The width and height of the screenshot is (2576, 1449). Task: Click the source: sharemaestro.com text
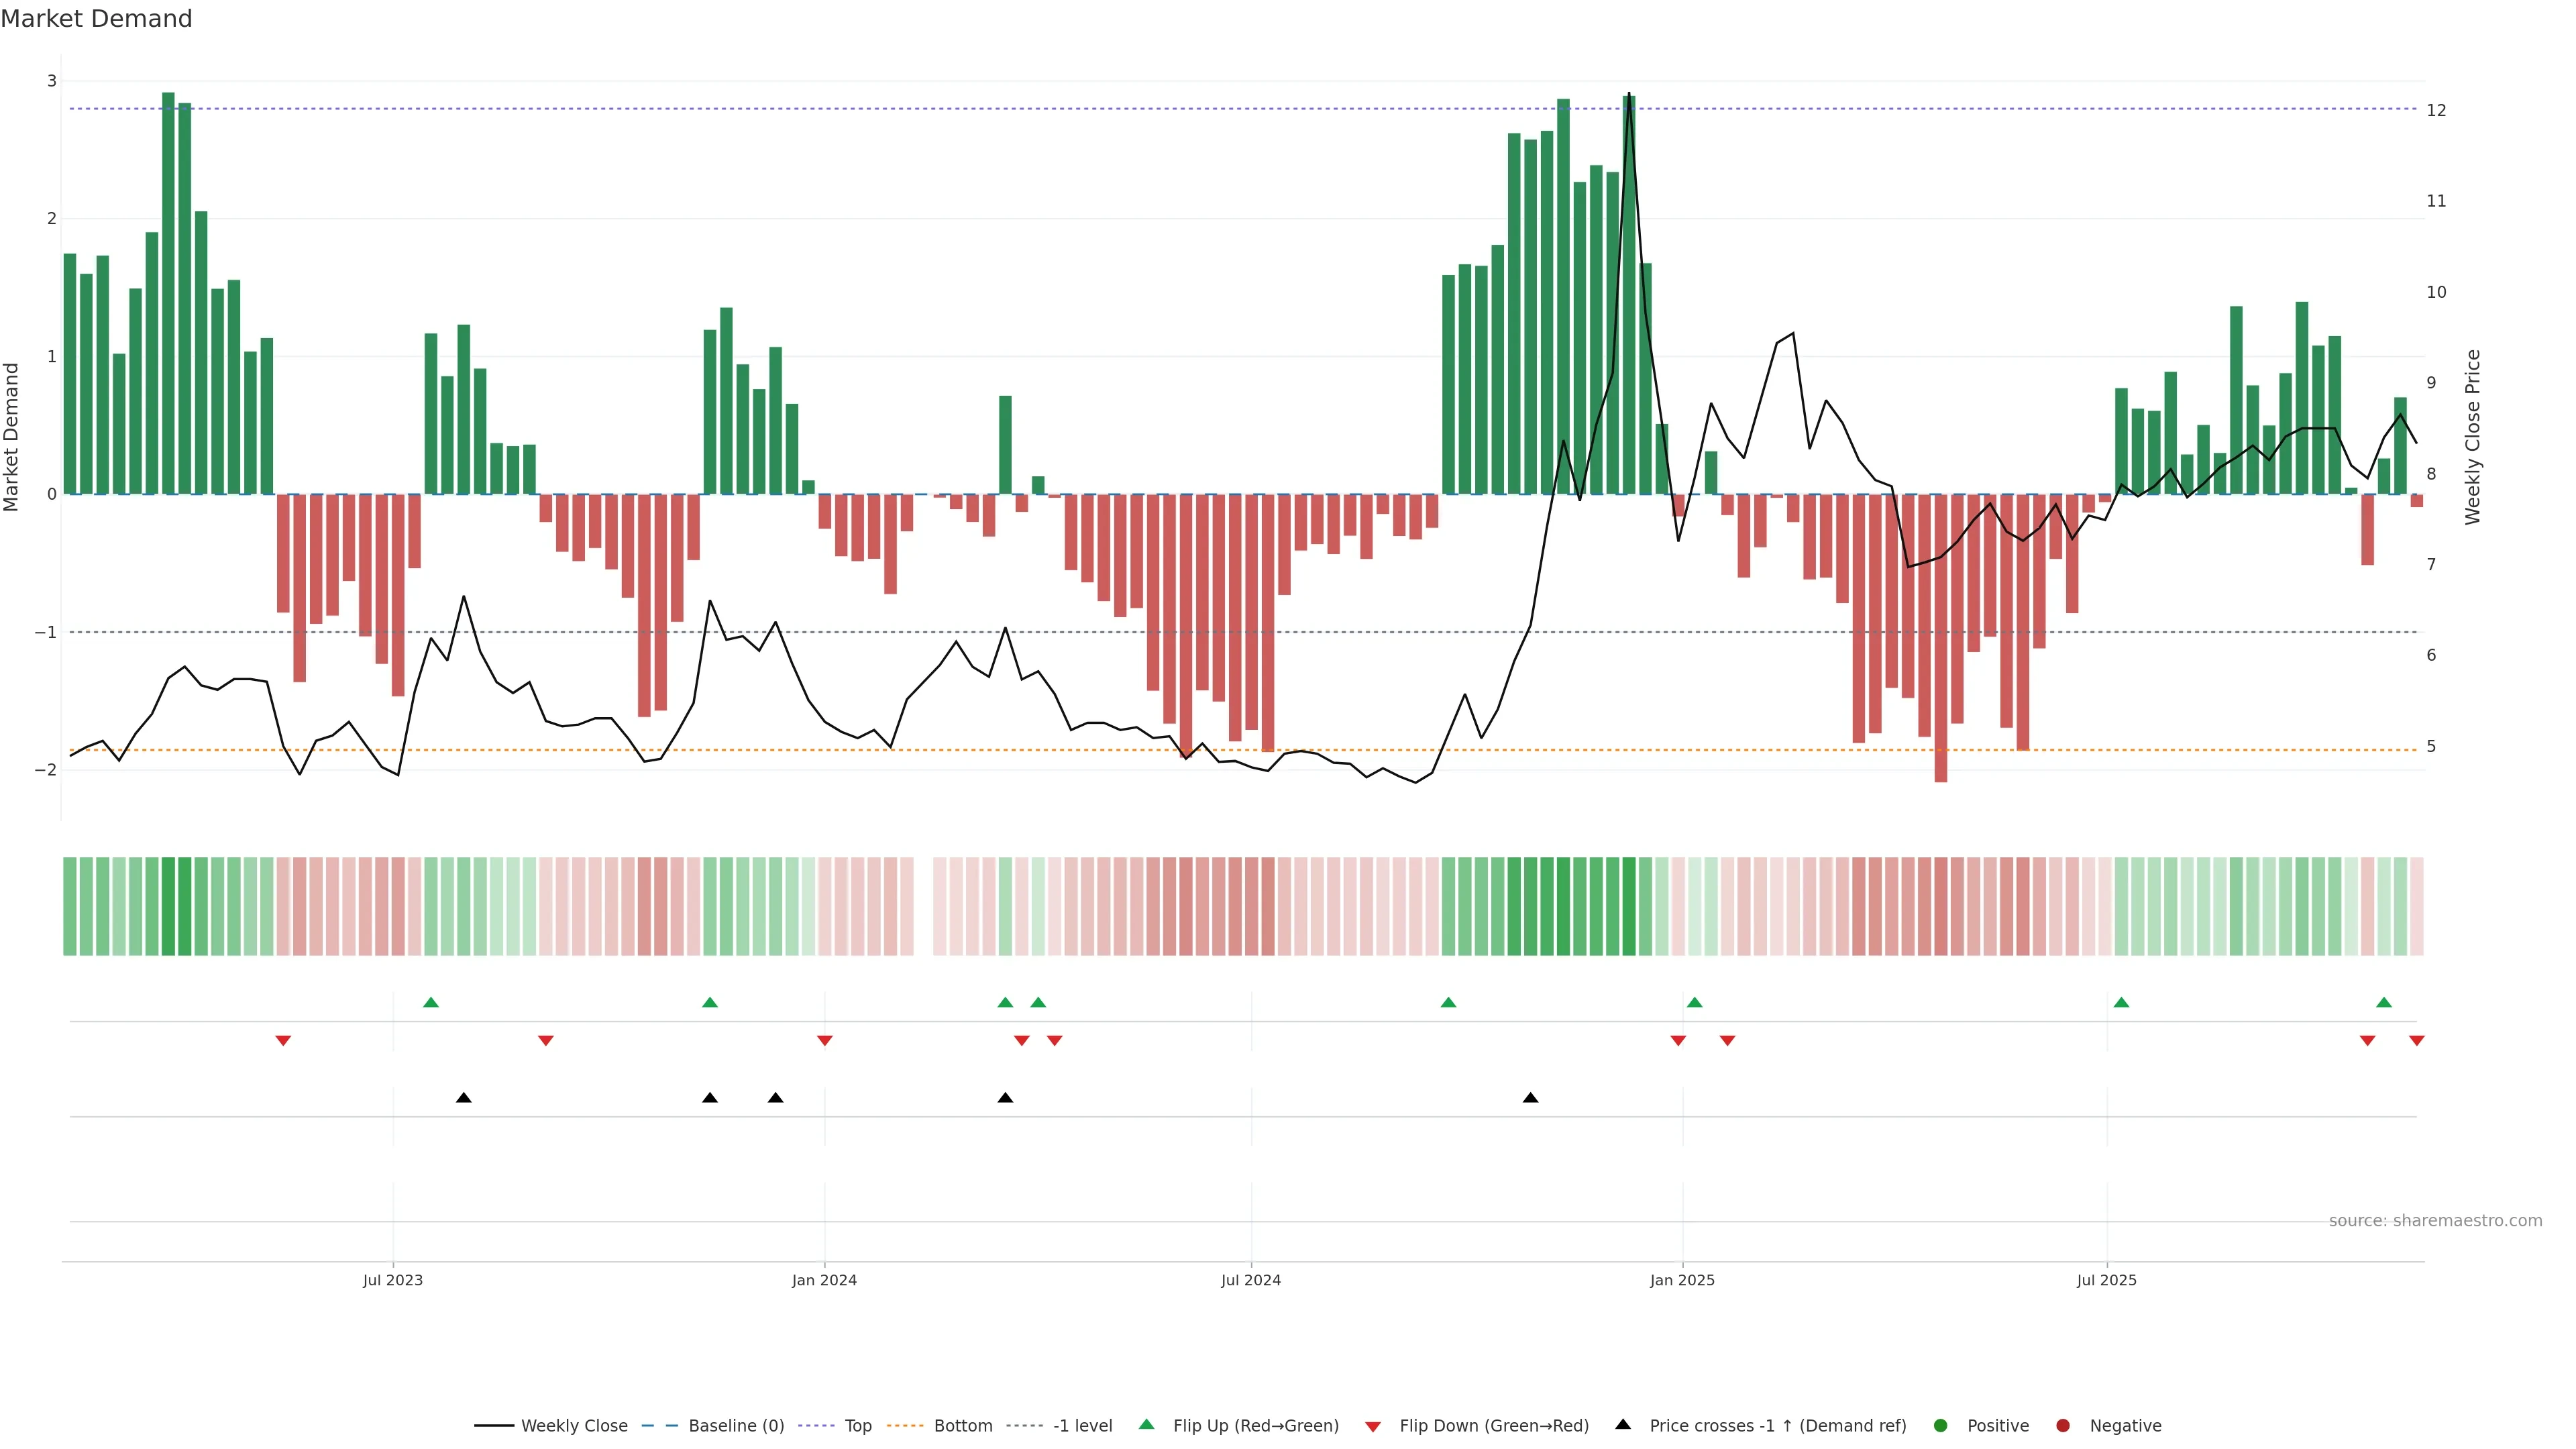2435,1221
